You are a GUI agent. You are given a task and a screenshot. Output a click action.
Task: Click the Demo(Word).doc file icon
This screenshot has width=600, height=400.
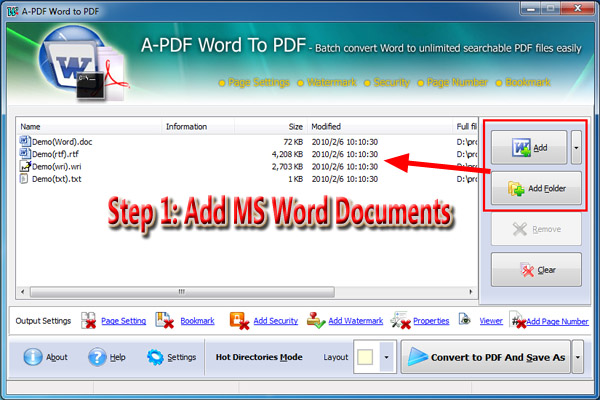coord(25,141)
